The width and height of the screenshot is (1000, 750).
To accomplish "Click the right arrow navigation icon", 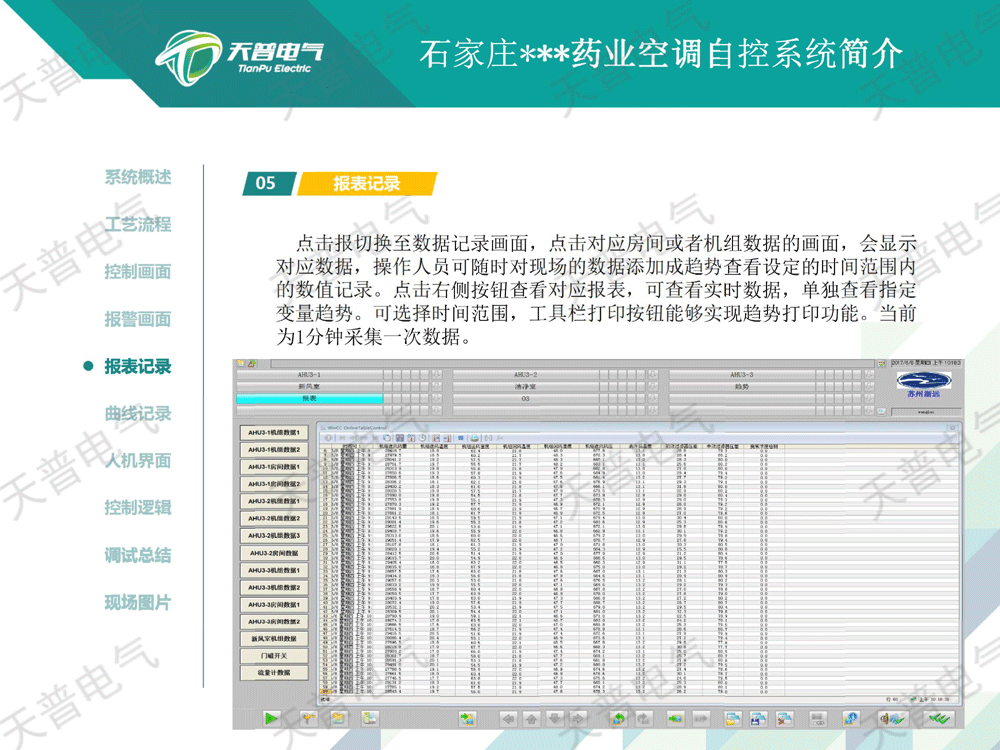I will [578, 719].
